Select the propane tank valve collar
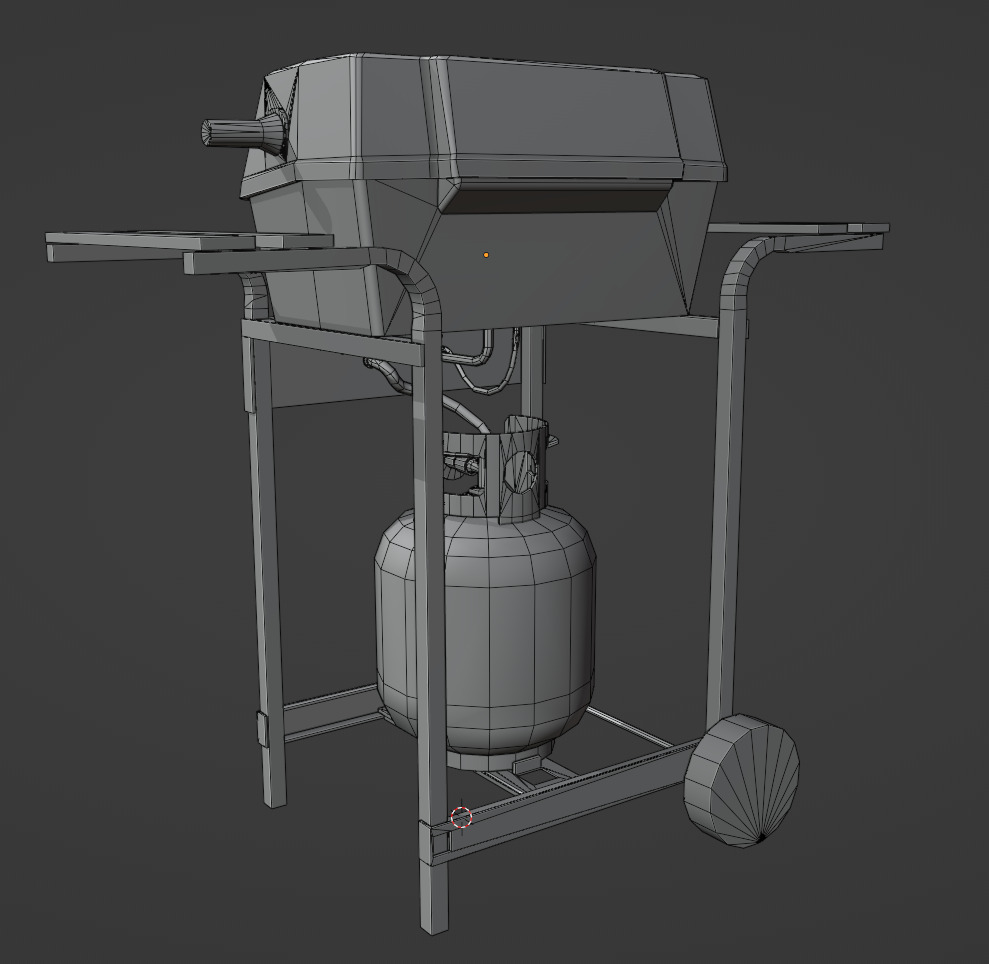The width and height of the screenshot is (989, 964). (x=498, y=467)
